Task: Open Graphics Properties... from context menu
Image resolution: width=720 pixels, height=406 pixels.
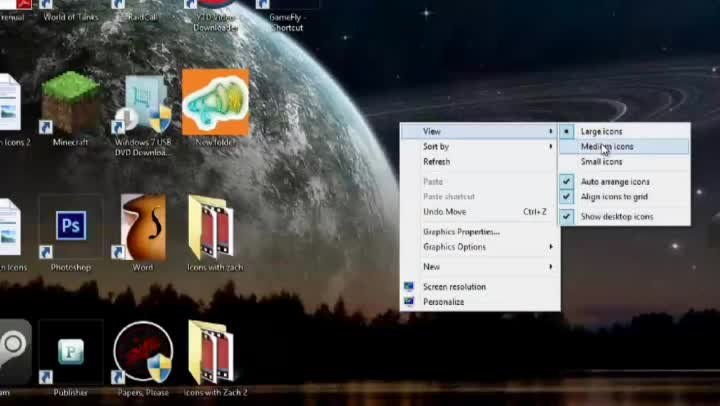Action: pyautogui.click(x=480, y=231)
